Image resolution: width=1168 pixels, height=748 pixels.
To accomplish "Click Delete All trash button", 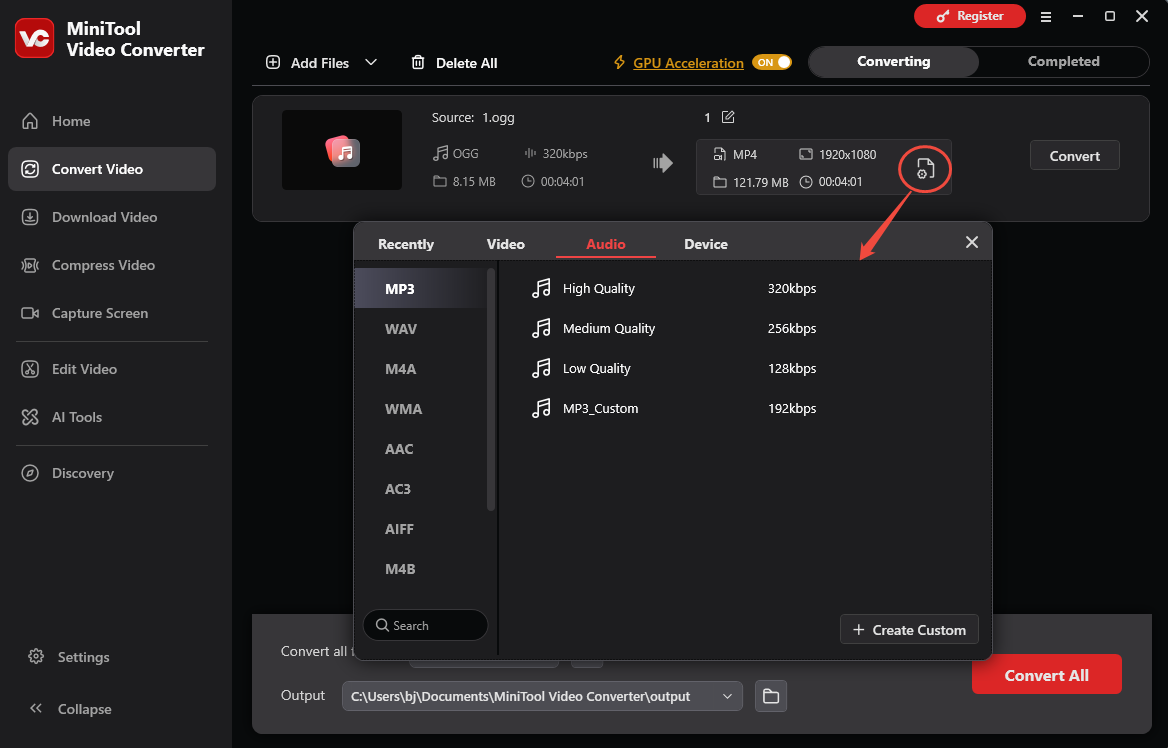I will point(454,63).
